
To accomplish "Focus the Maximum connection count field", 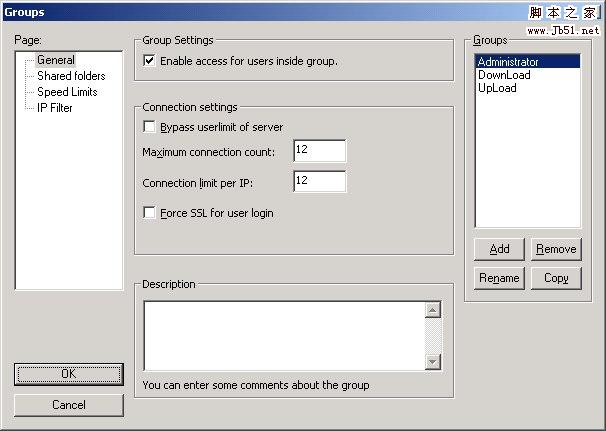I will [x=319, y=151].
